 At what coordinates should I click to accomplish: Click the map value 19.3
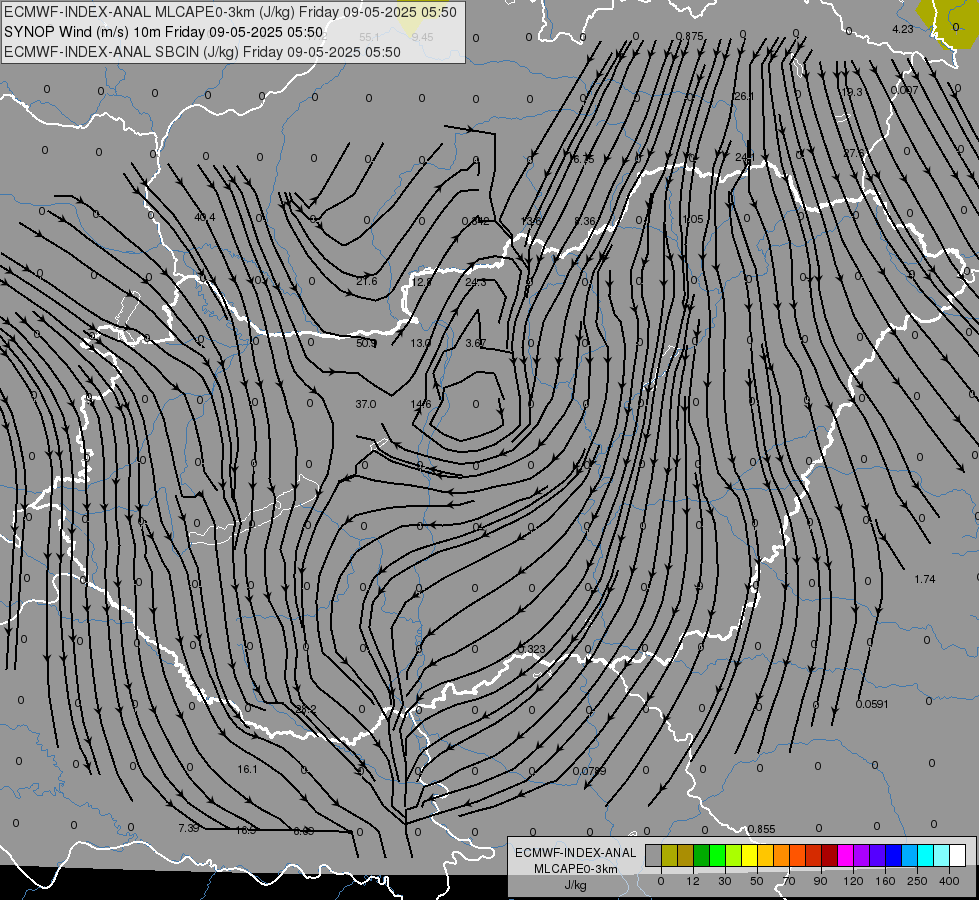852,92
